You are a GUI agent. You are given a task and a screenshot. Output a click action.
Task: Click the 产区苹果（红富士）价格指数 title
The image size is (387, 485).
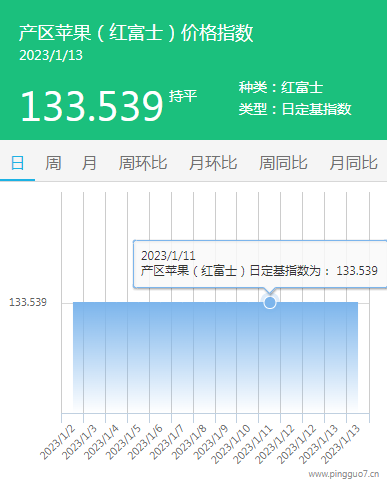click(136, 33)
